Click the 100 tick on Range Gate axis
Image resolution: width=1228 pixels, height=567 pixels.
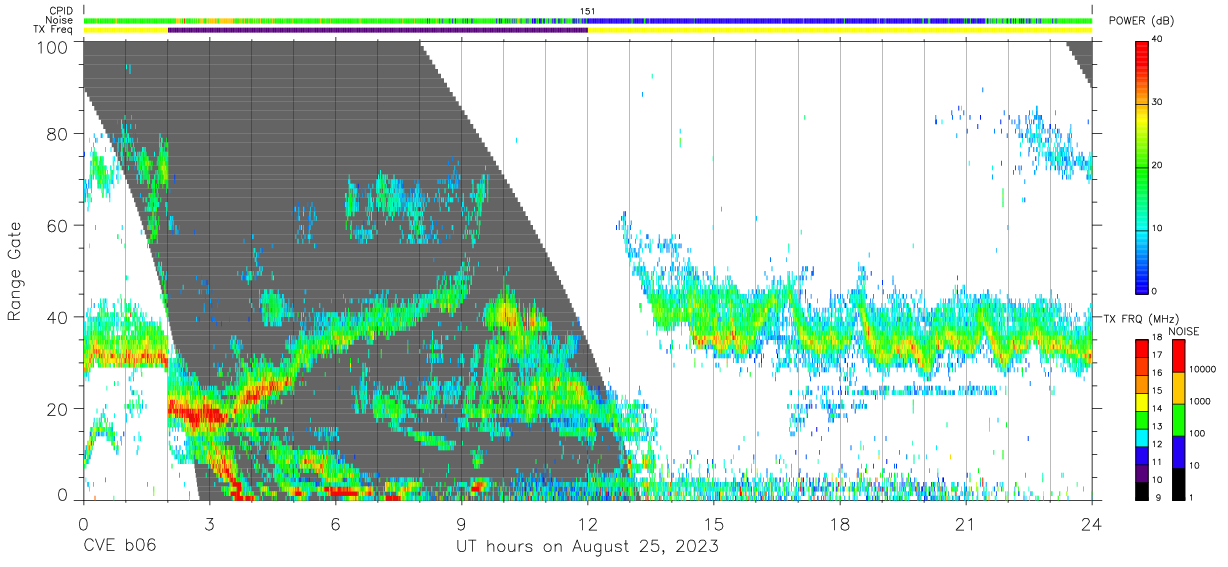tap(53, 46)
